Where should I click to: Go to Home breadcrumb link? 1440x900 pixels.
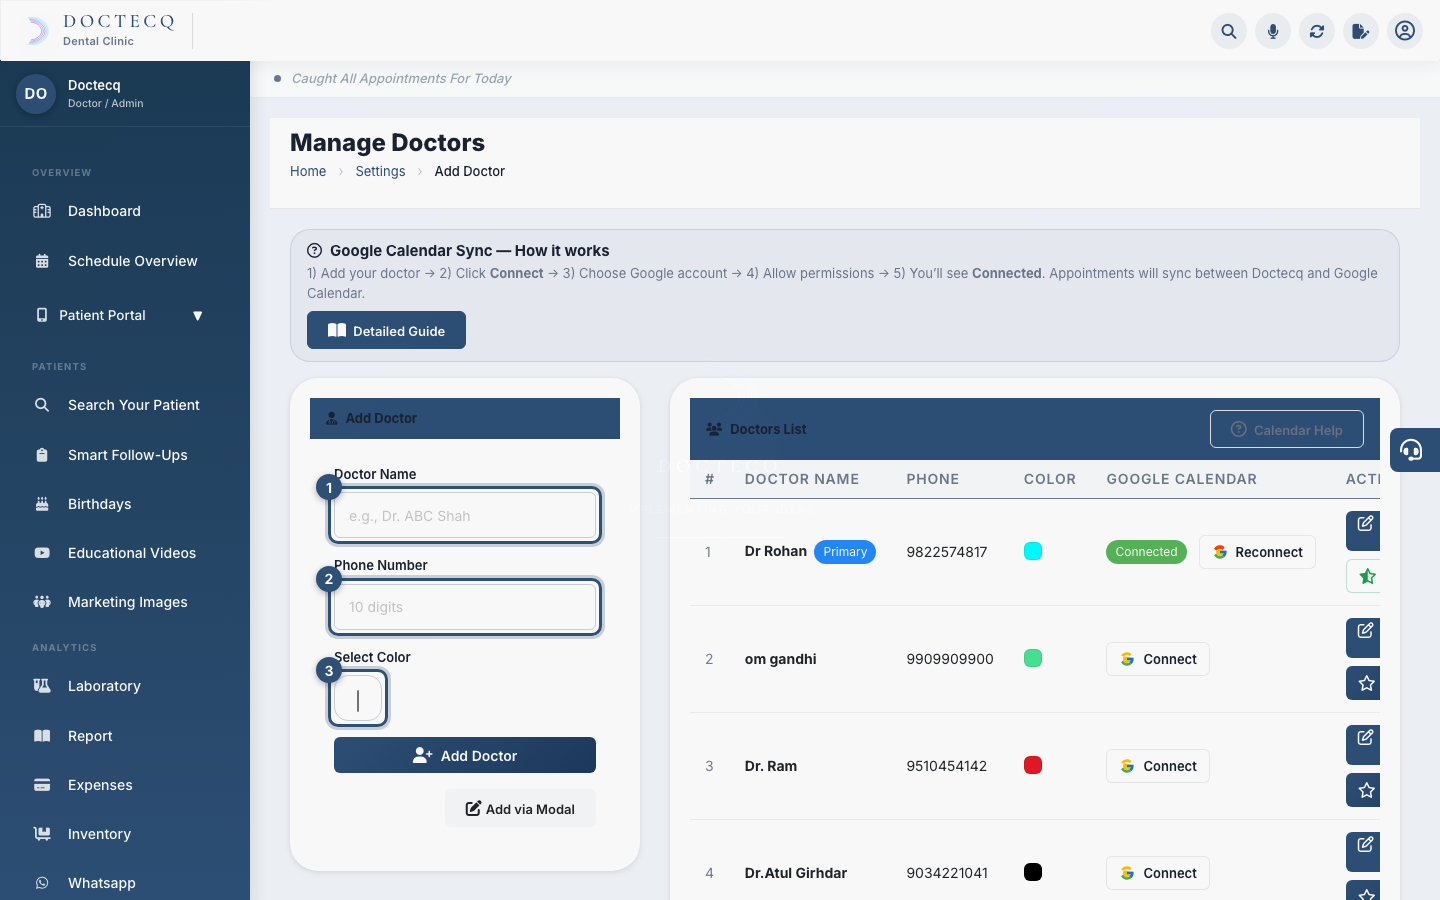[x=308, y=171]
